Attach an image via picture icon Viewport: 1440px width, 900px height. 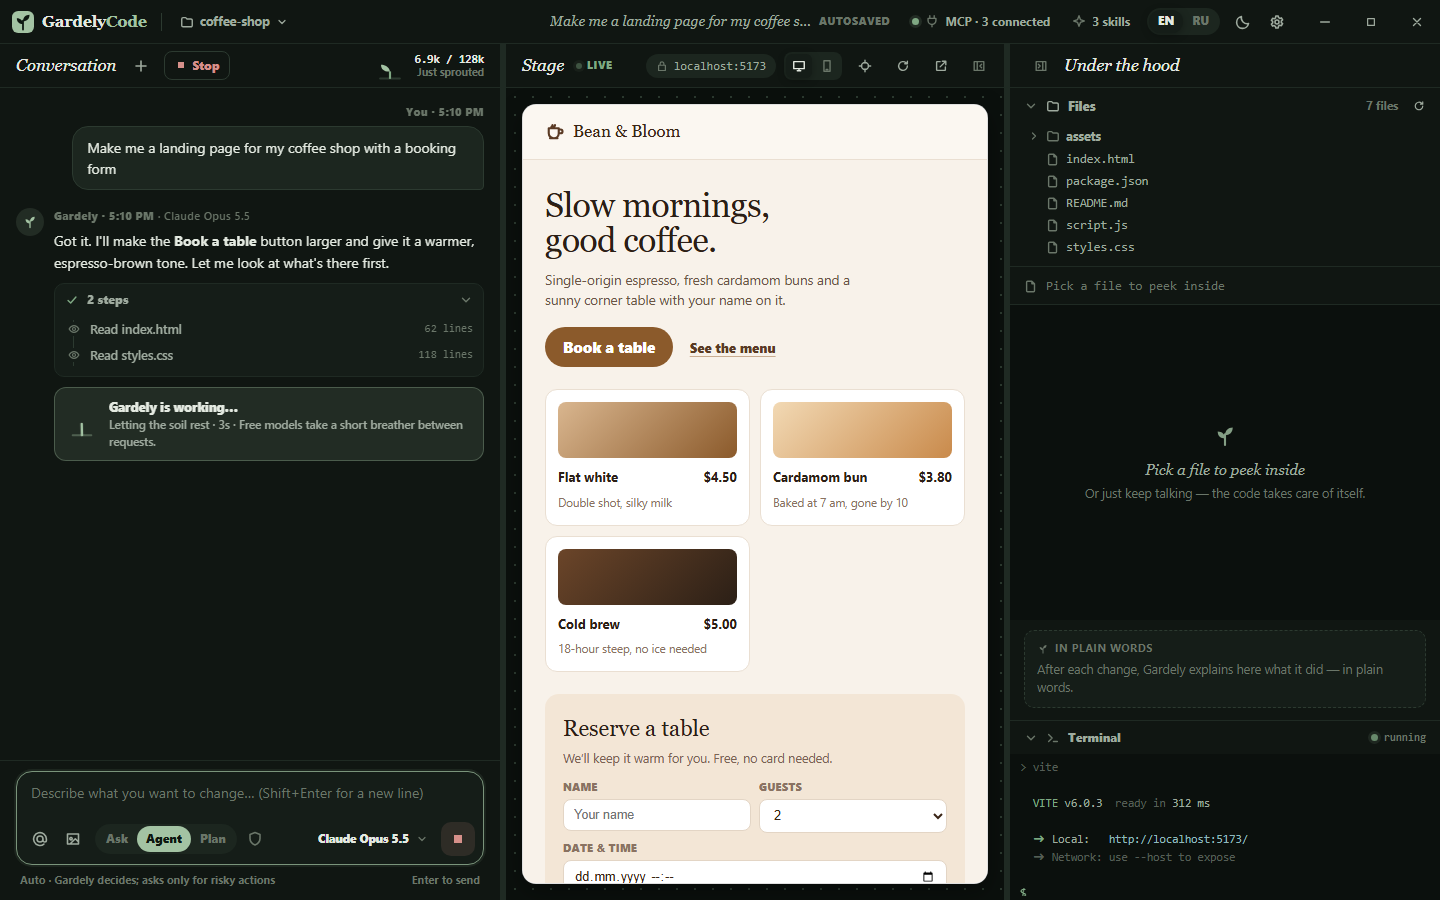73,839
